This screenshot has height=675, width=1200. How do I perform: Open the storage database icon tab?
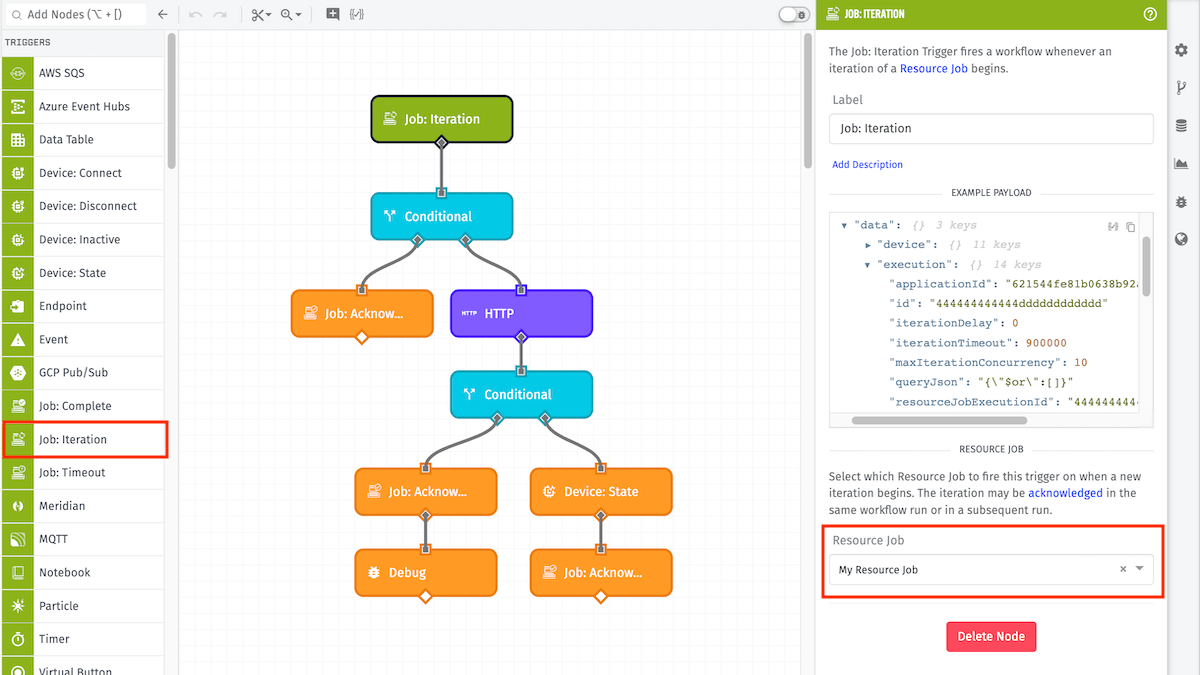(x=1181, y=126)
